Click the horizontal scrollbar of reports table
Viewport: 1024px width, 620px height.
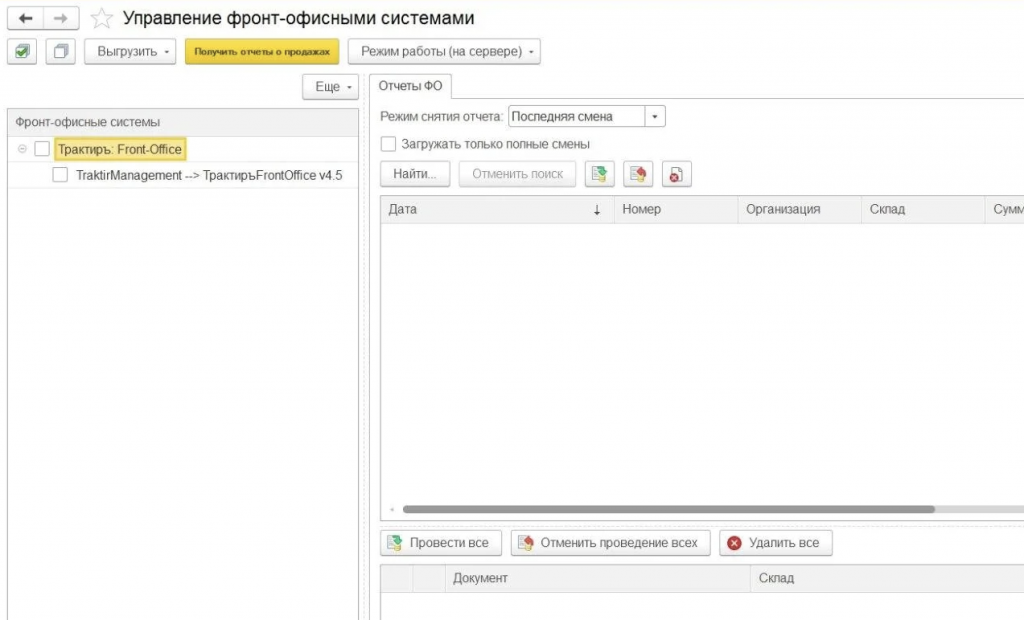click(x=669, y=509)
